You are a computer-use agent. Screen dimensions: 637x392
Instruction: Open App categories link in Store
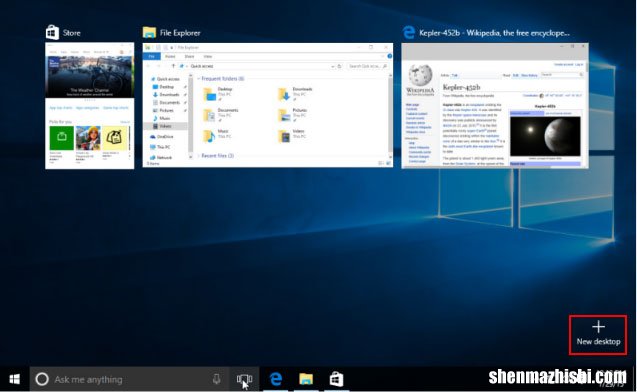(x=87, y=108)
